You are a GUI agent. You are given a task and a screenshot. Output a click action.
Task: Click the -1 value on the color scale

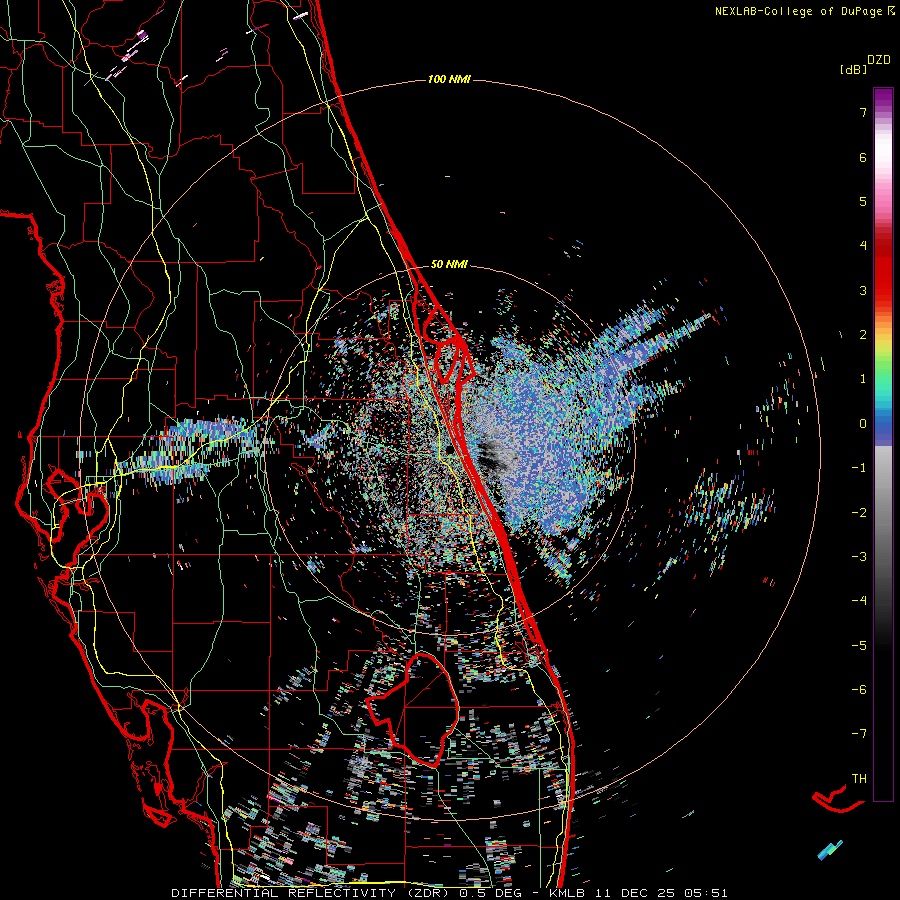(x=859, y=468)
